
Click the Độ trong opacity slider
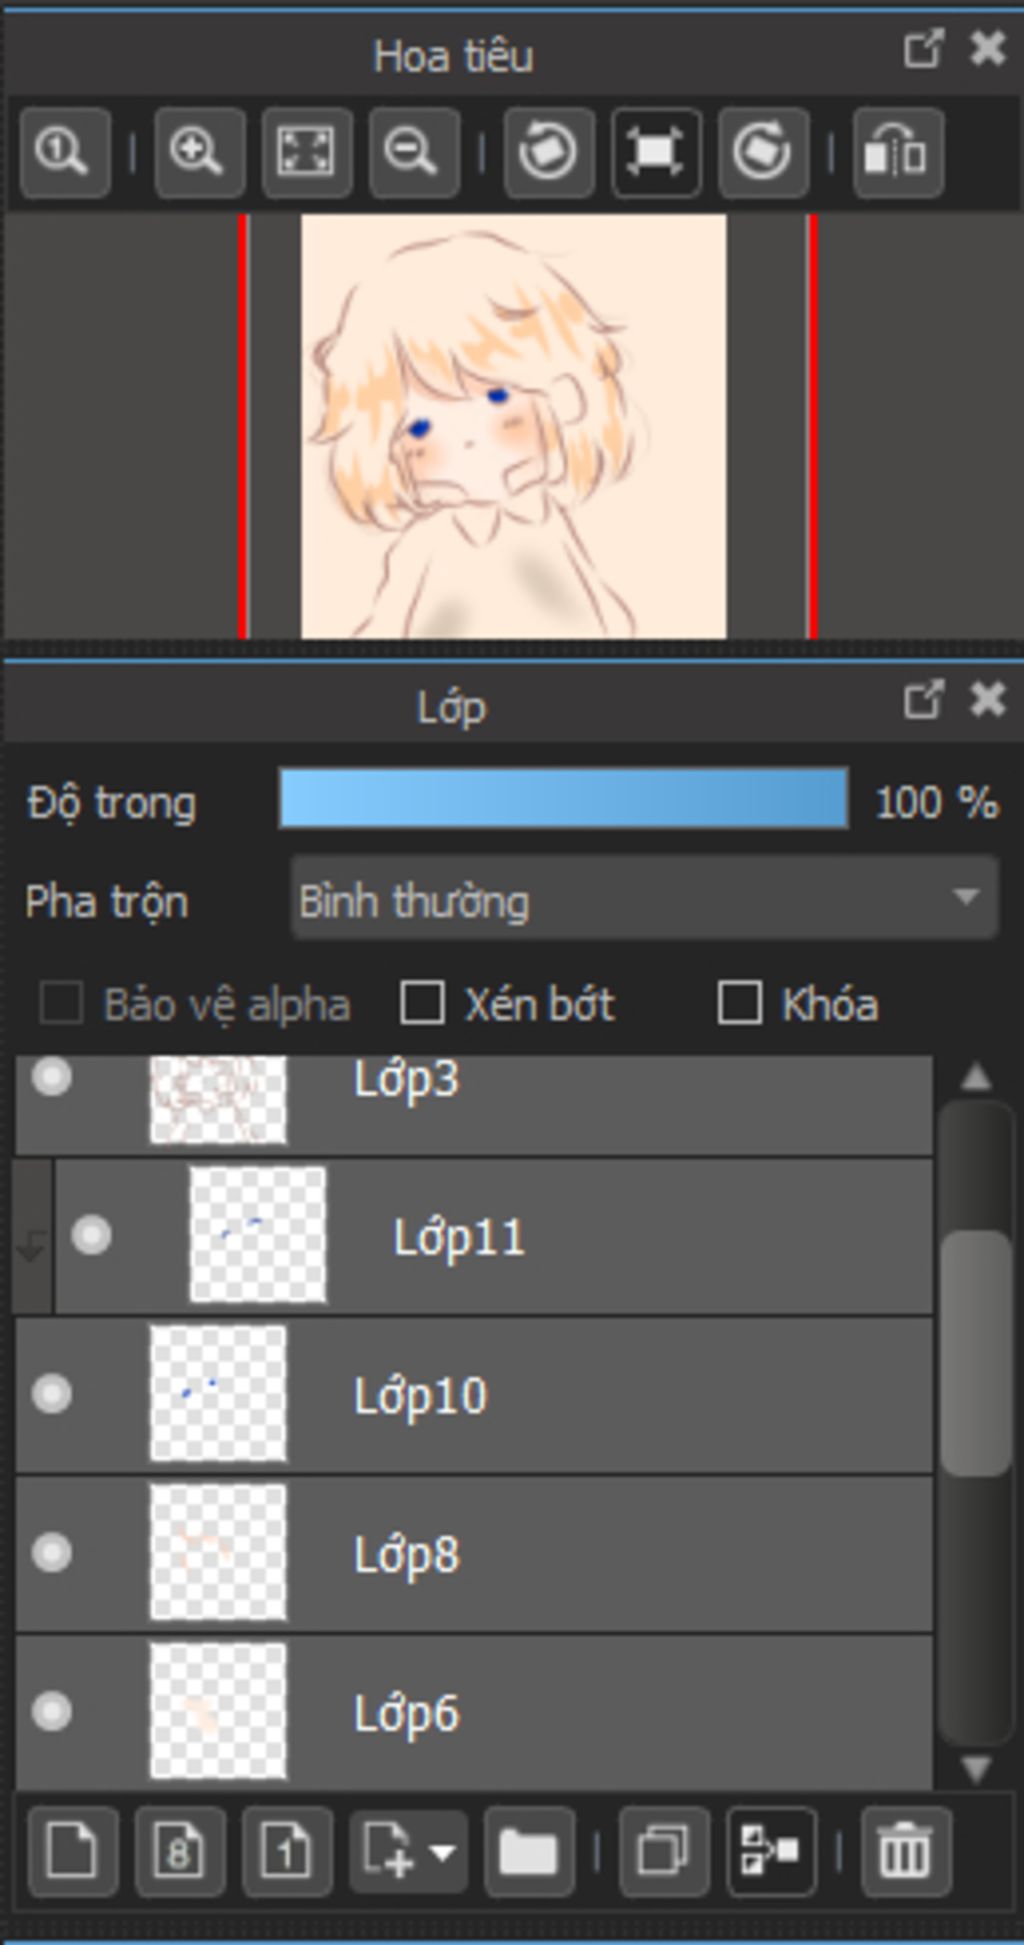[563, 799]
